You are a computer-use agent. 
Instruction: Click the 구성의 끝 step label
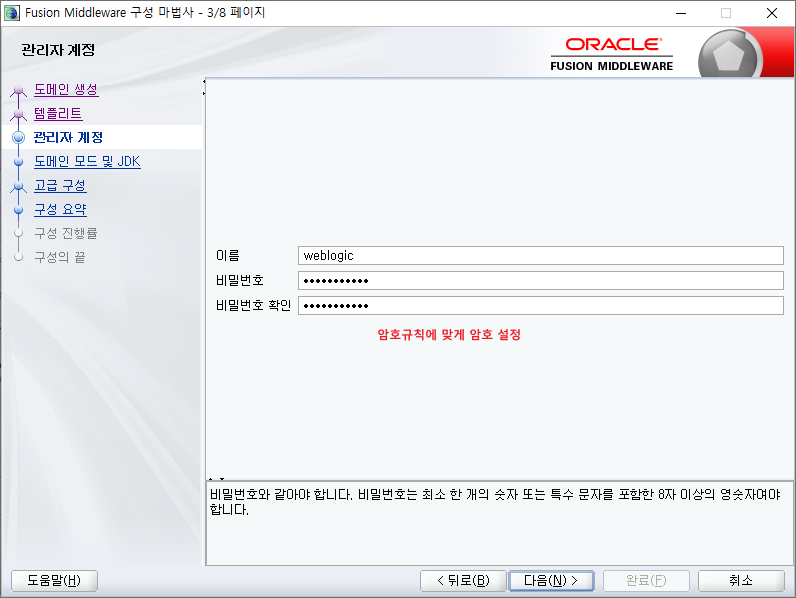point(59,257)
